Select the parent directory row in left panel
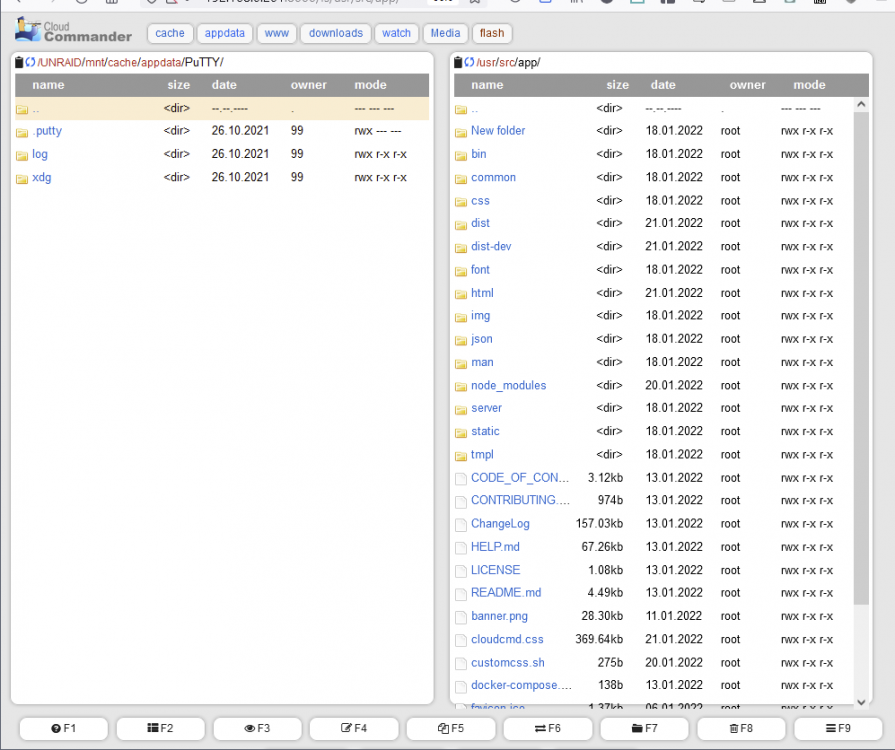The width and height of the screenshot is (895, 750). point(222,108)
